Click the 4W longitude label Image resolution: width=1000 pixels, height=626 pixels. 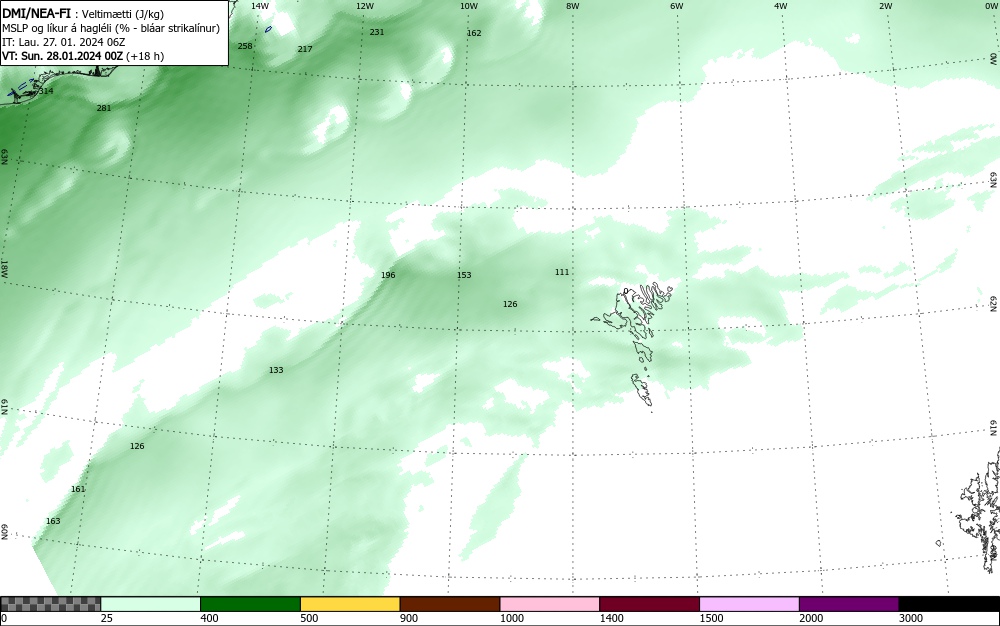click(781, 6)
